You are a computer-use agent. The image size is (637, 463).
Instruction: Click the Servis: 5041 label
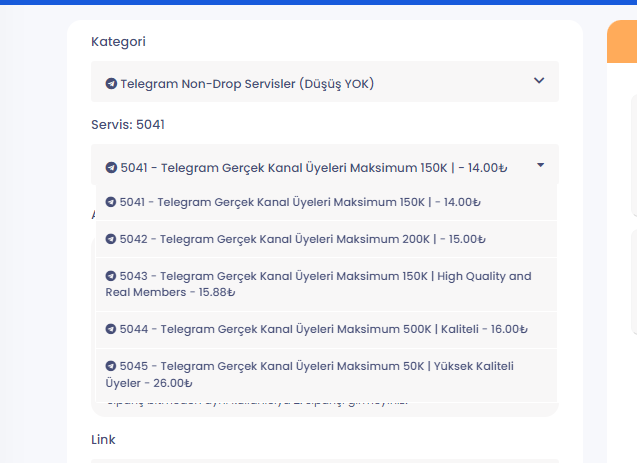coord(128,125)
